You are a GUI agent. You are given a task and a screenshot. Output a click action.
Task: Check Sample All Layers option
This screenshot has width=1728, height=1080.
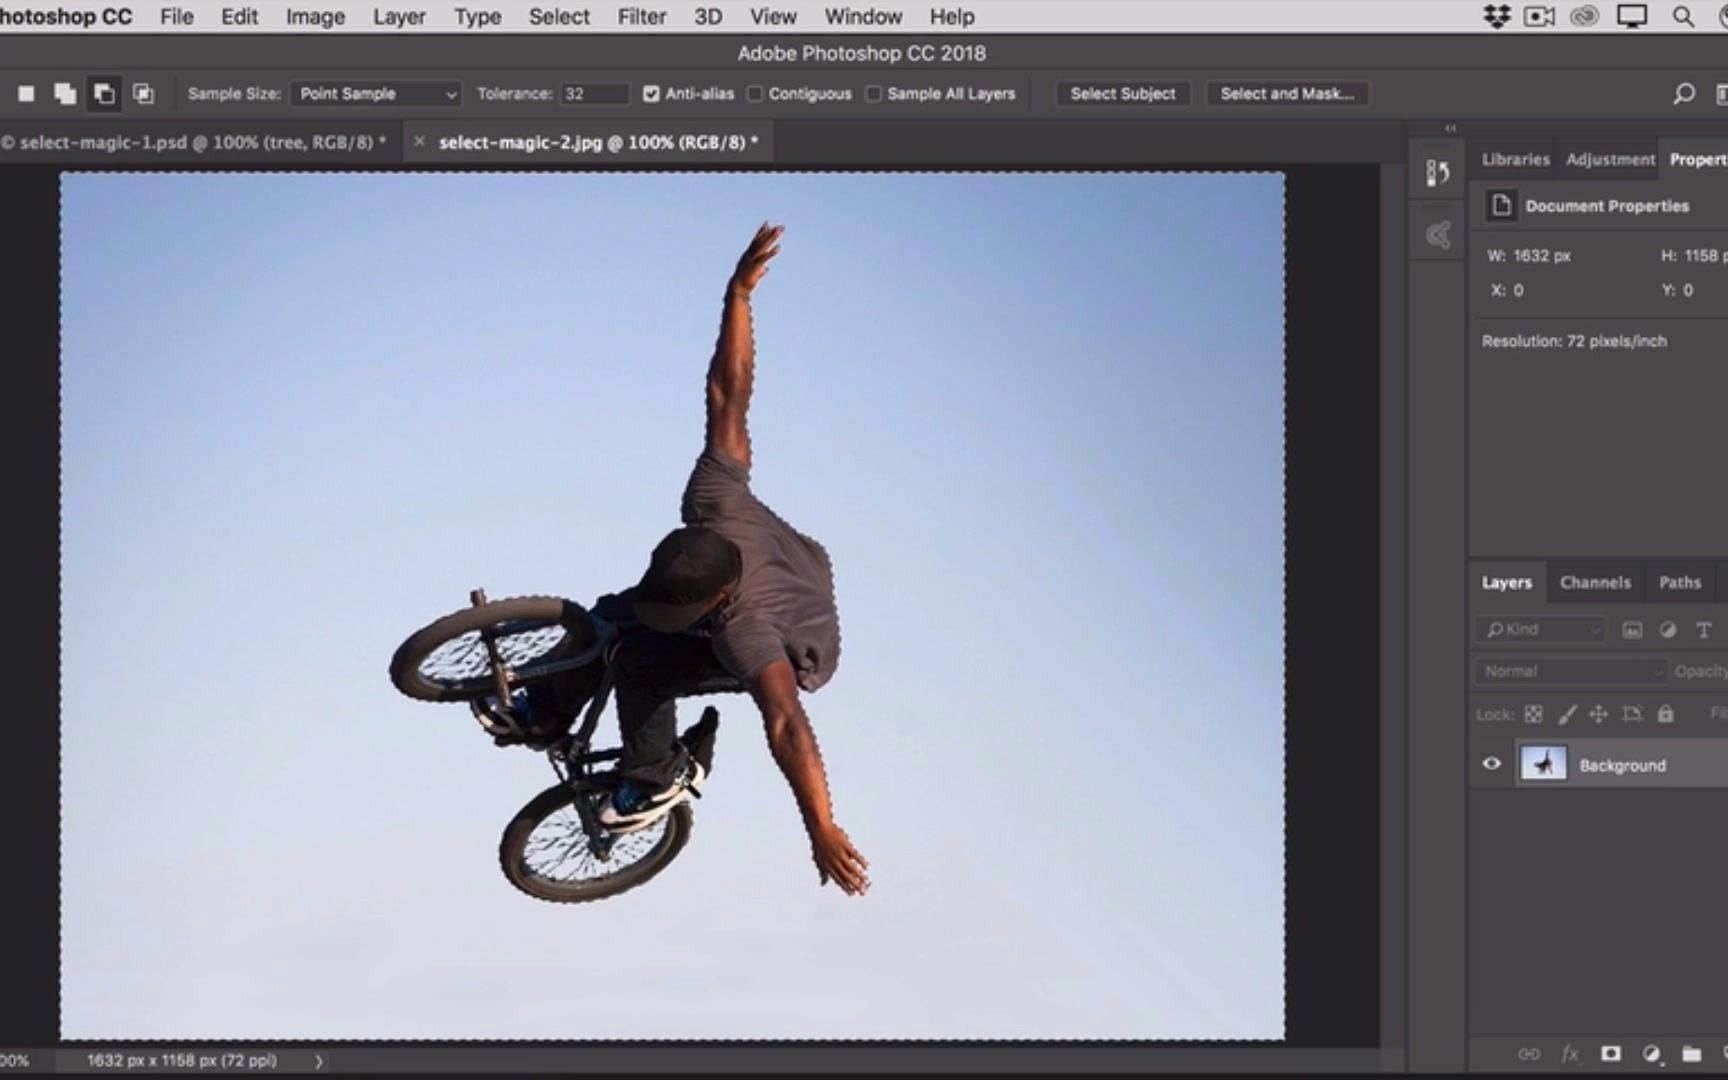point(873,93)
